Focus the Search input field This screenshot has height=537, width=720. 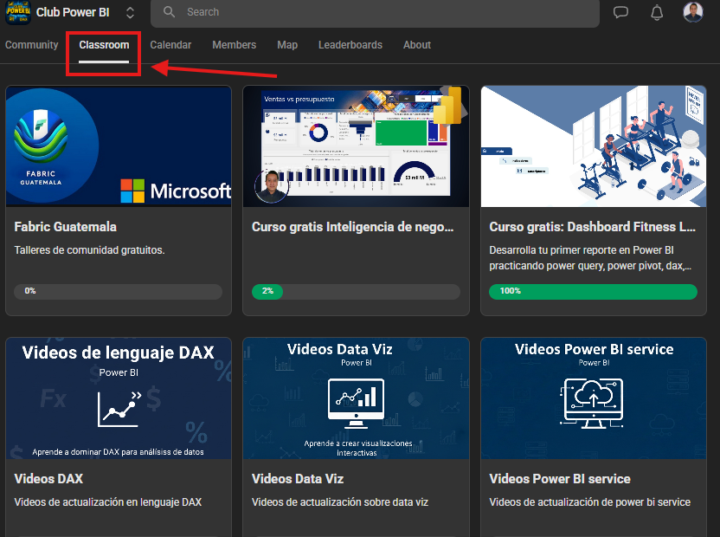click(375, 12)
